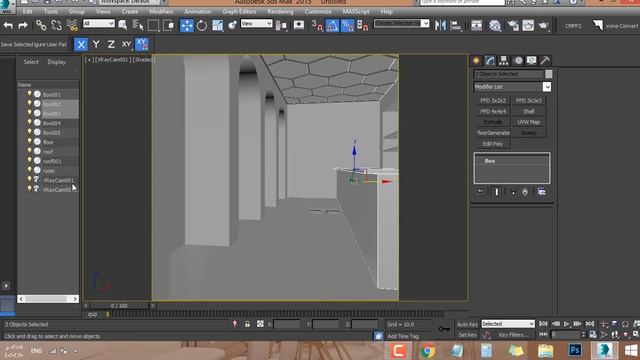Activate the Select and Link tool
This screenshot has height=360, width=640.
40,25
